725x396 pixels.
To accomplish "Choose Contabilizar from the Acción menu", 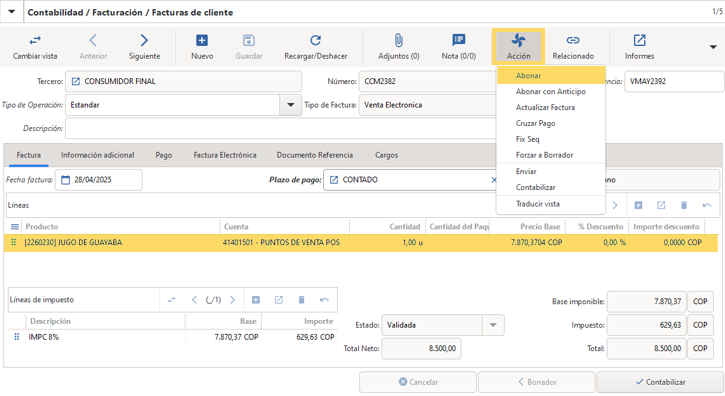I will tap(551, 187).
